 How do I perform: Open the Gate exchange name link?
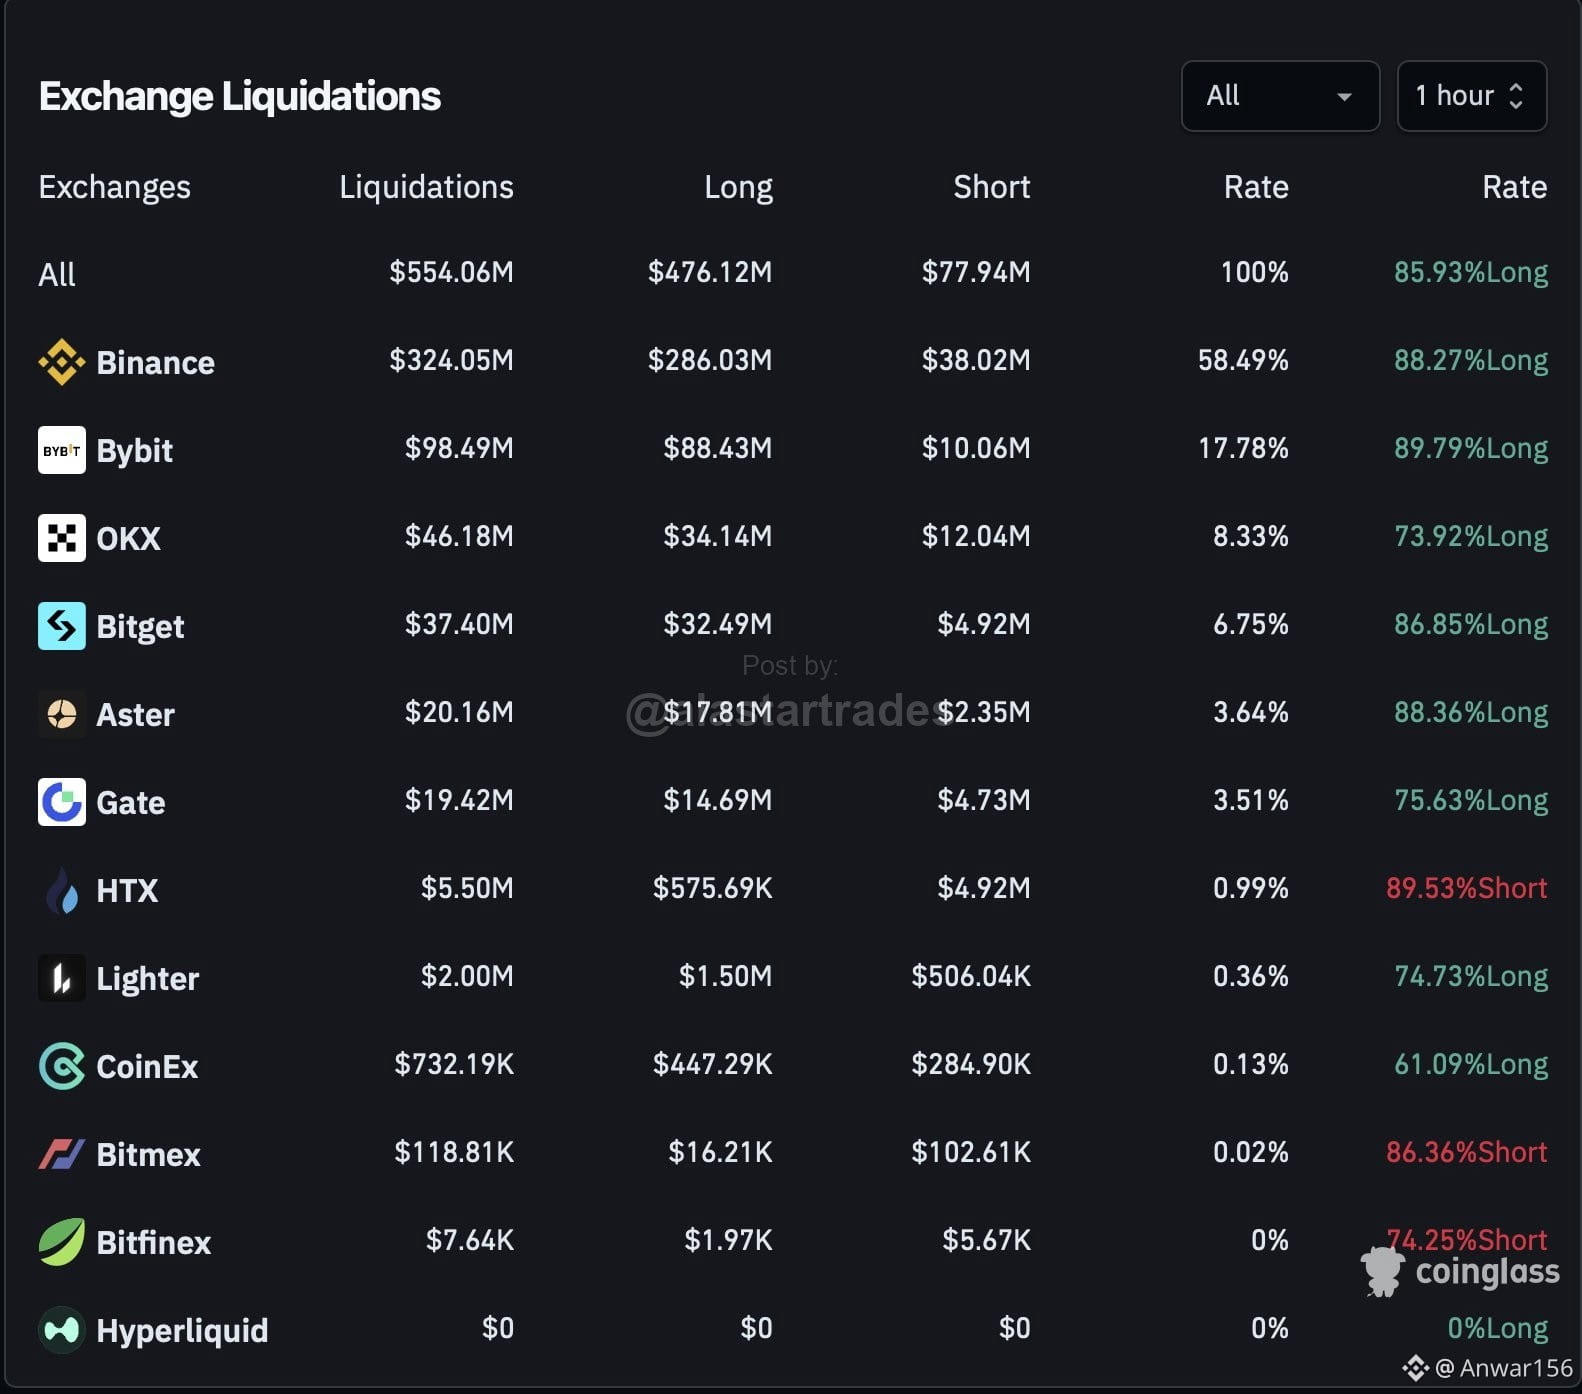(130, 802)
